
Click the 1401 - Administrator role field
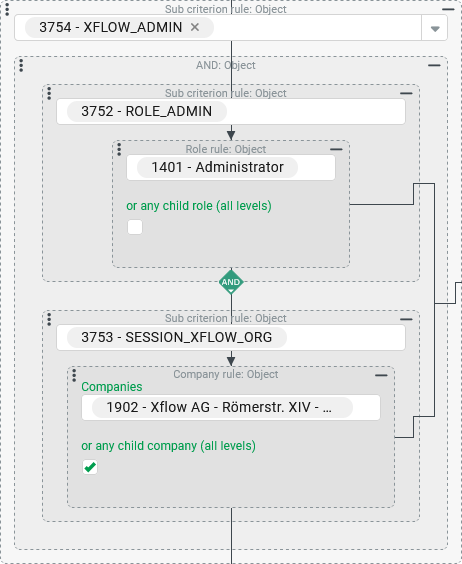[x=231, y=168]
